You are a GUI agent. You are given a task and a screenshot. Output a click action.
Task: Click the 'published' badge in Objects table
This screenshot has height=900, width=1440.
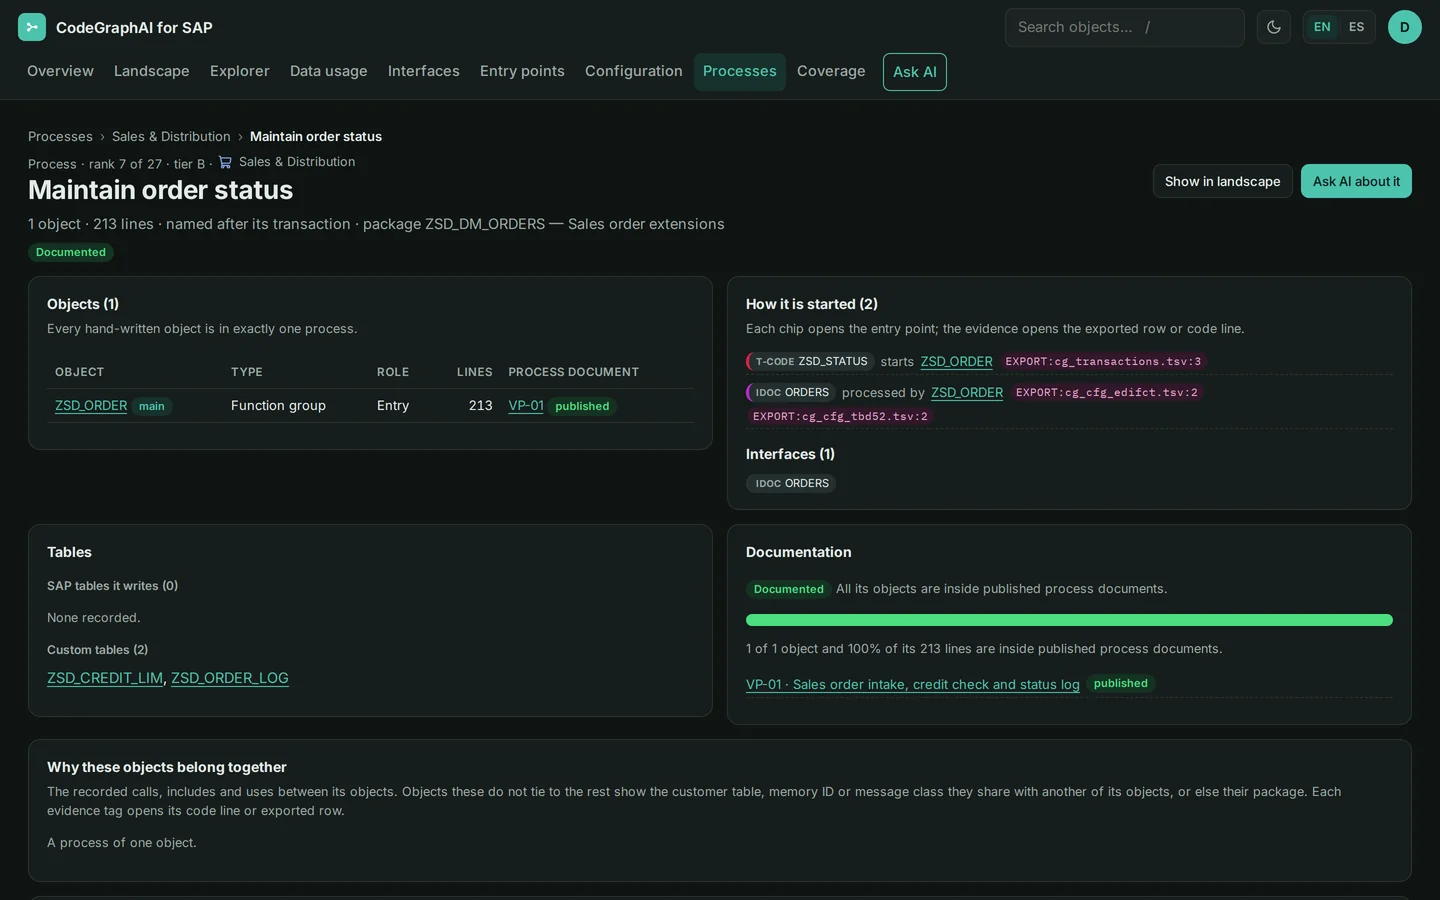(582, 406)
